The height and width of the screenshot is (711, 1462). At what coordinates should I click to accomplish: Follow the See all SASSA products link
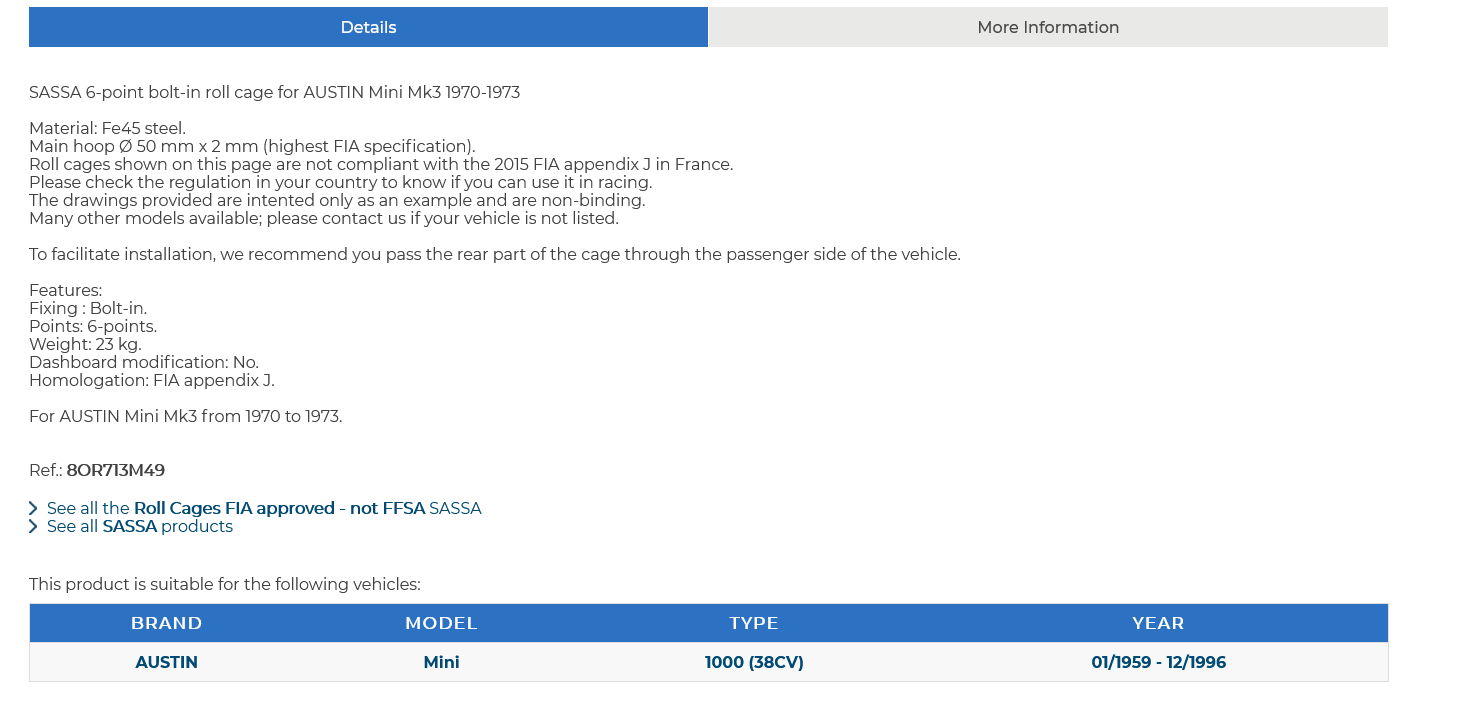click(x=140, y=526)
